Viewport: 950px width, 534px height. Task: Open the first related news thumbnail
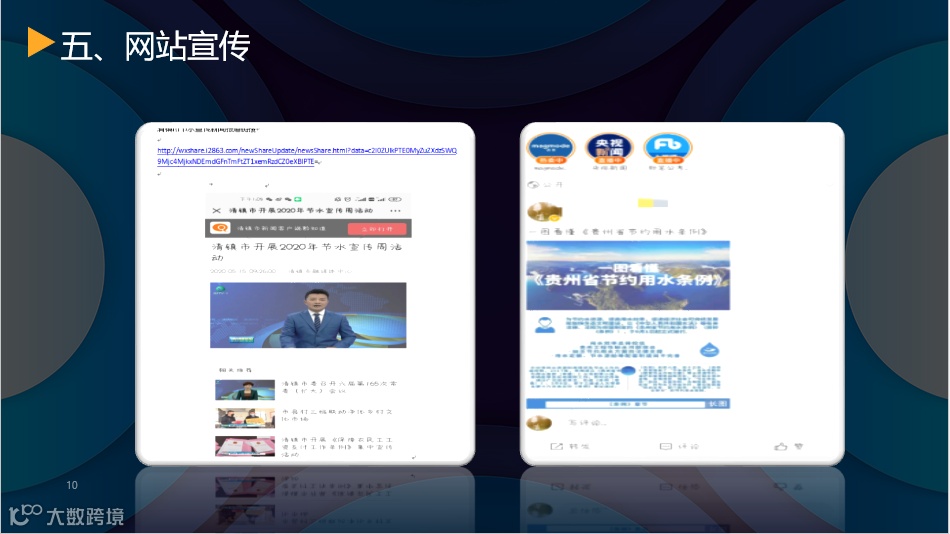(x=245, y=390)
